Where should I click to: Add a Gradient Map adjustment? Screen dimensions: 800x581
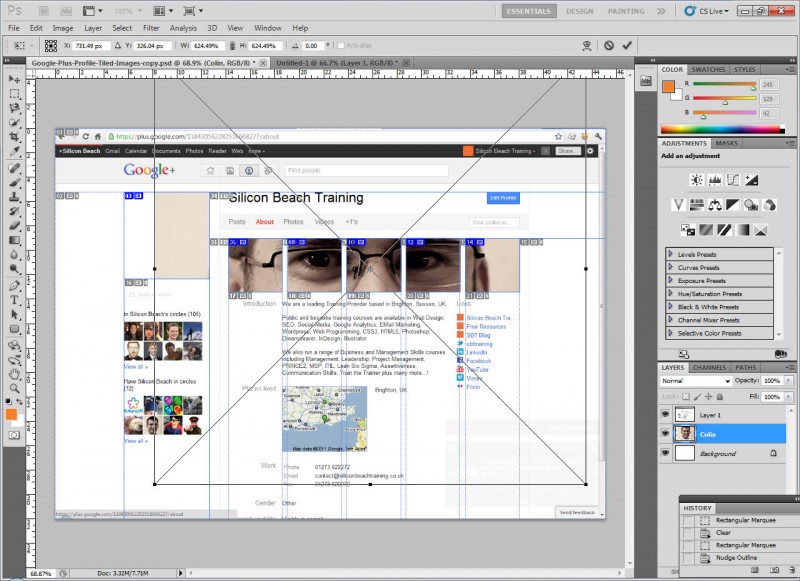[742, 230]
